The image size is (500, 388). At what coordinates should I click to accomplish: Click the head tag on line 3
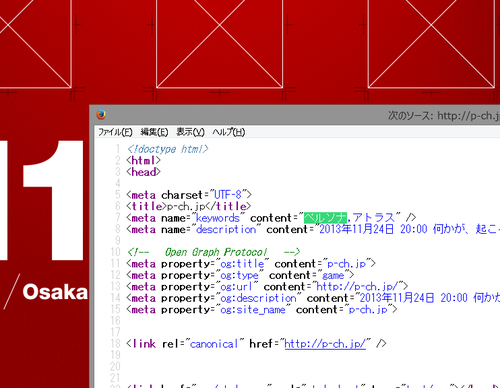click(144, 172)
